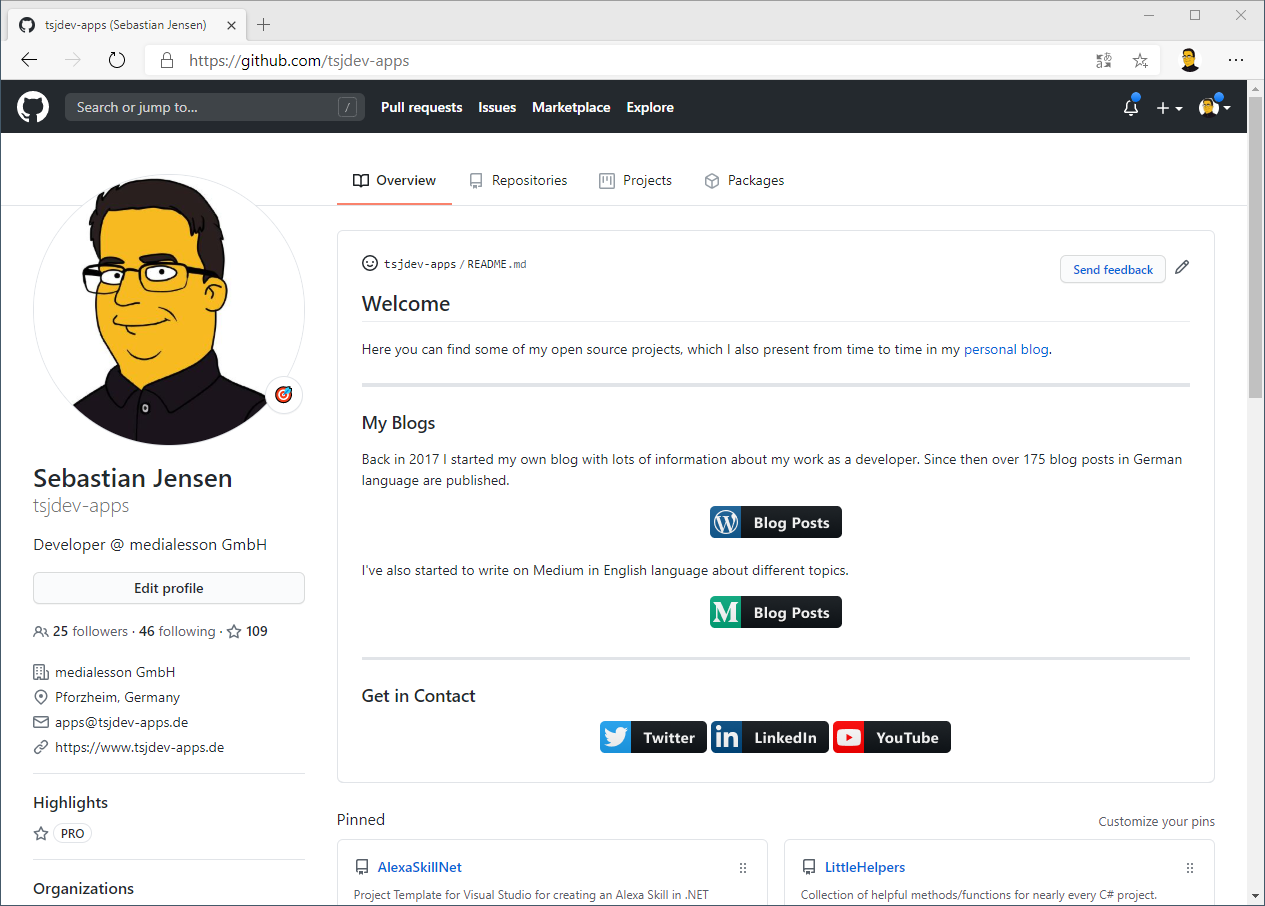
Task: Switch to the Repositories tab
Action: point(518,181)
